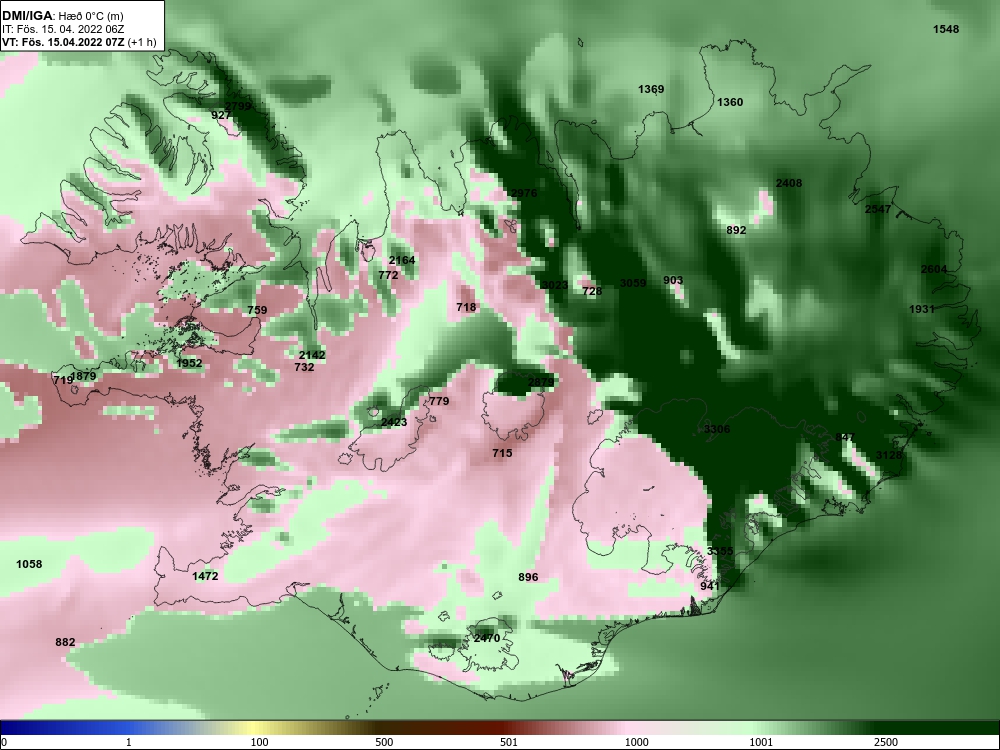Viewport: 1000px width, 750px height.
Task: Click the map value 732
Action: pyautogui.click(x=304, y=367)
